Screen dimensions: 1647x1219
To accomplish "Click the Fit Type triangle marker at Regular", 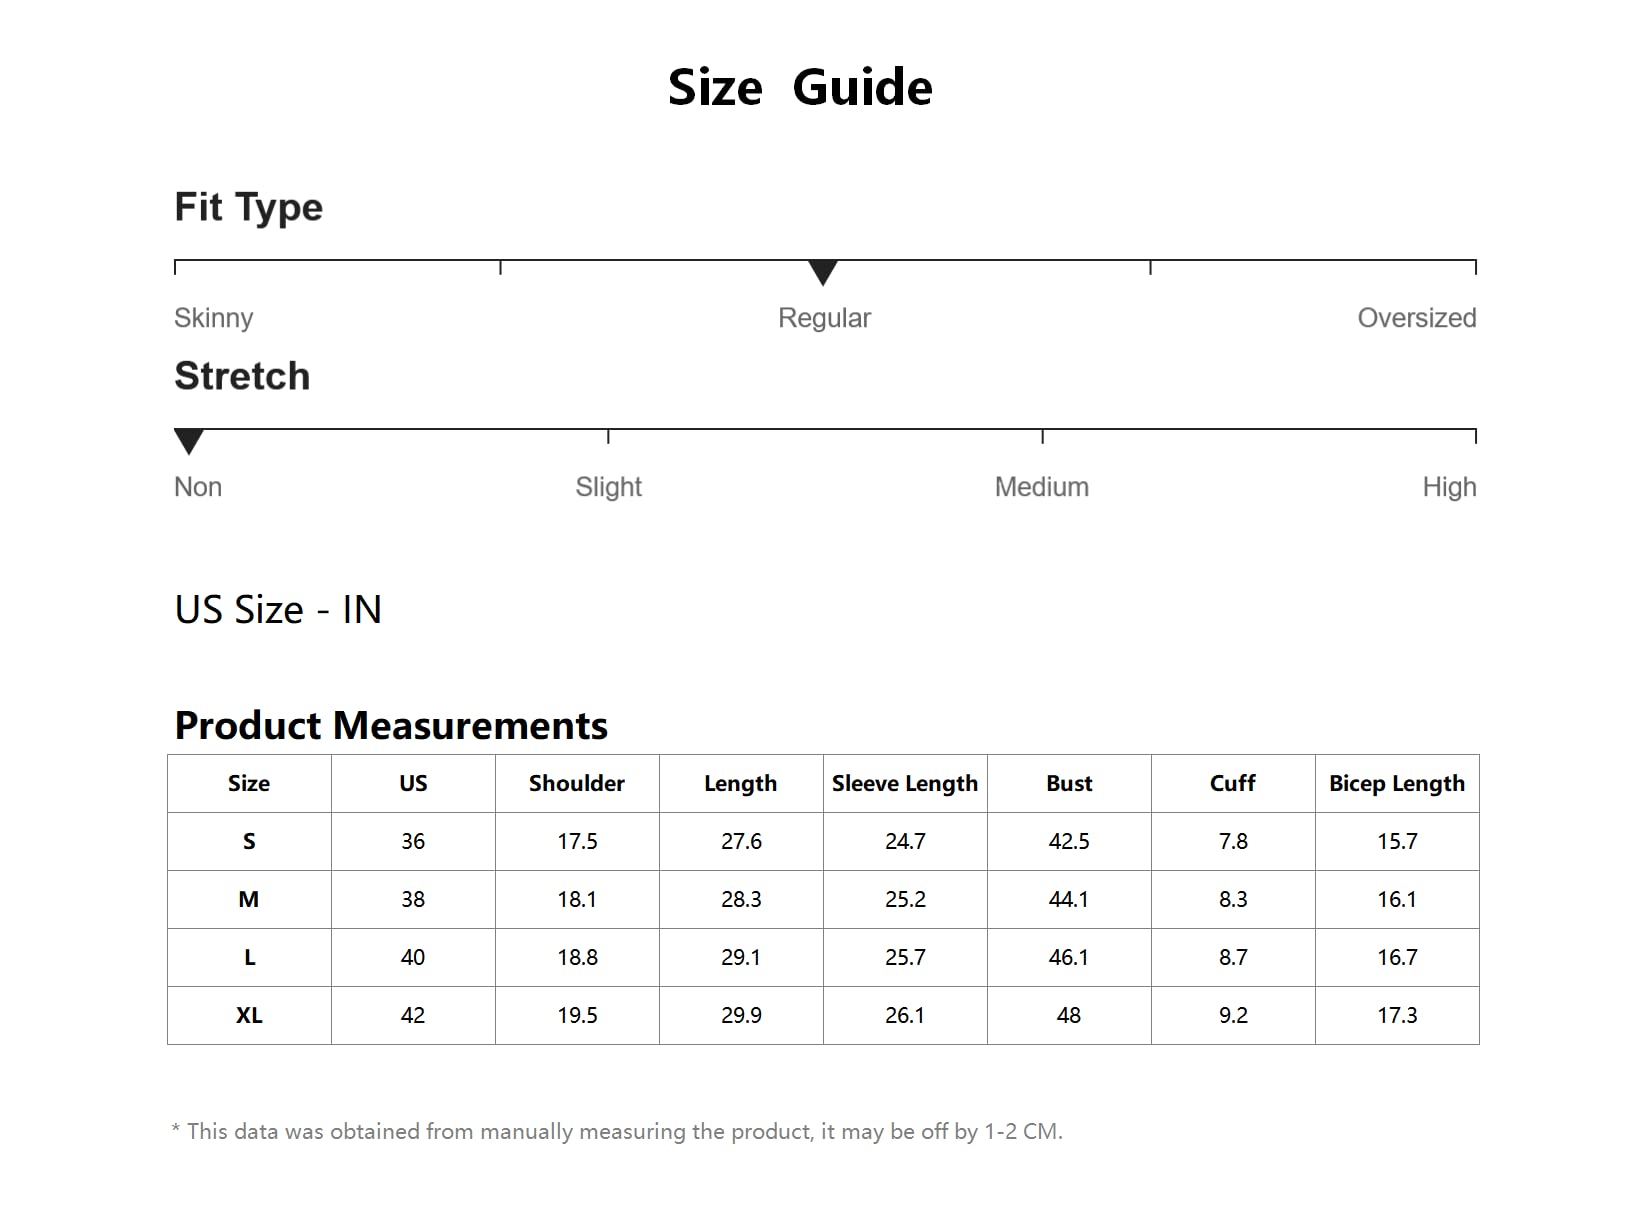I will (822, 271).
